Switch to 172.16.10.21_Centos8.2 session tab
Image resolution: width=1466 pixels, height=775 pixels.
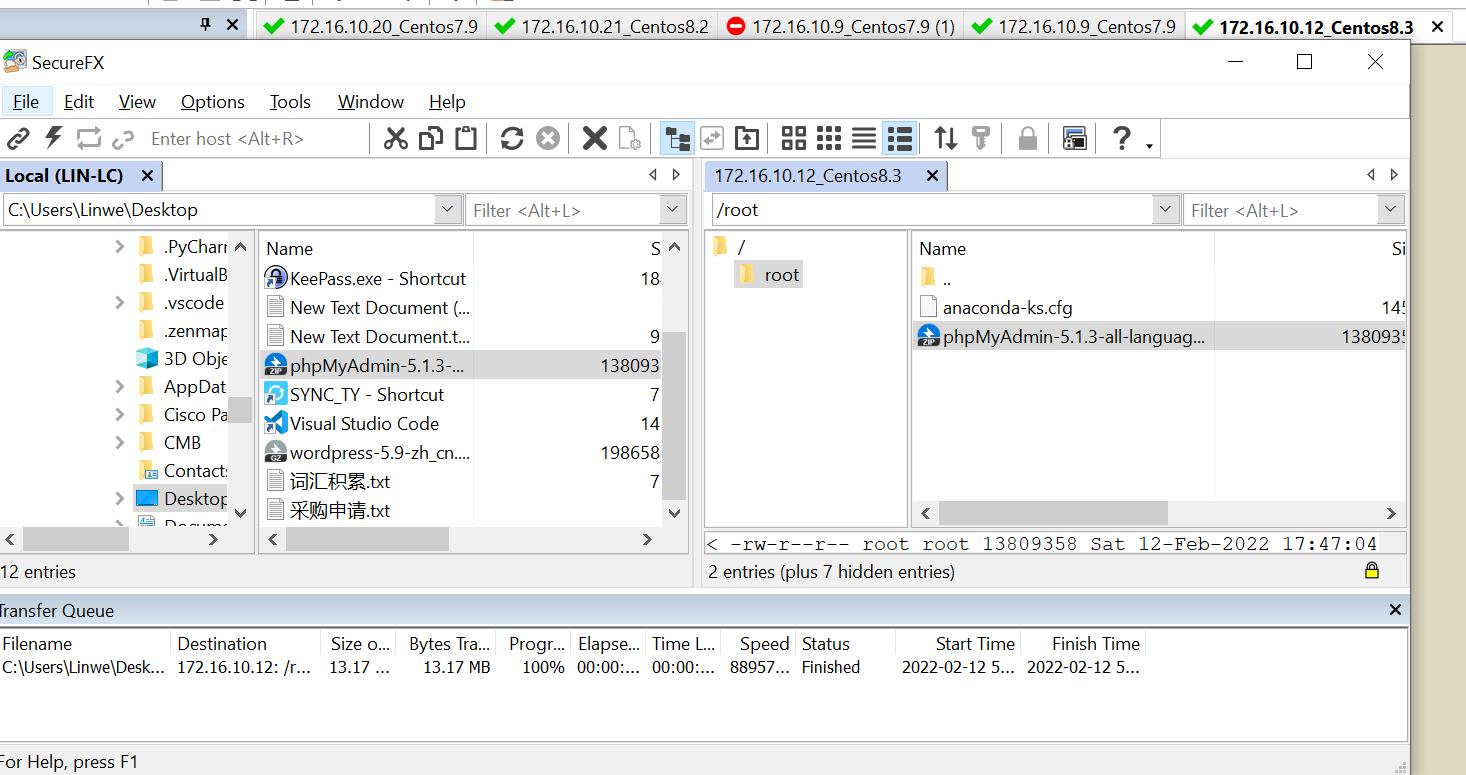click(x=603, y=26)
